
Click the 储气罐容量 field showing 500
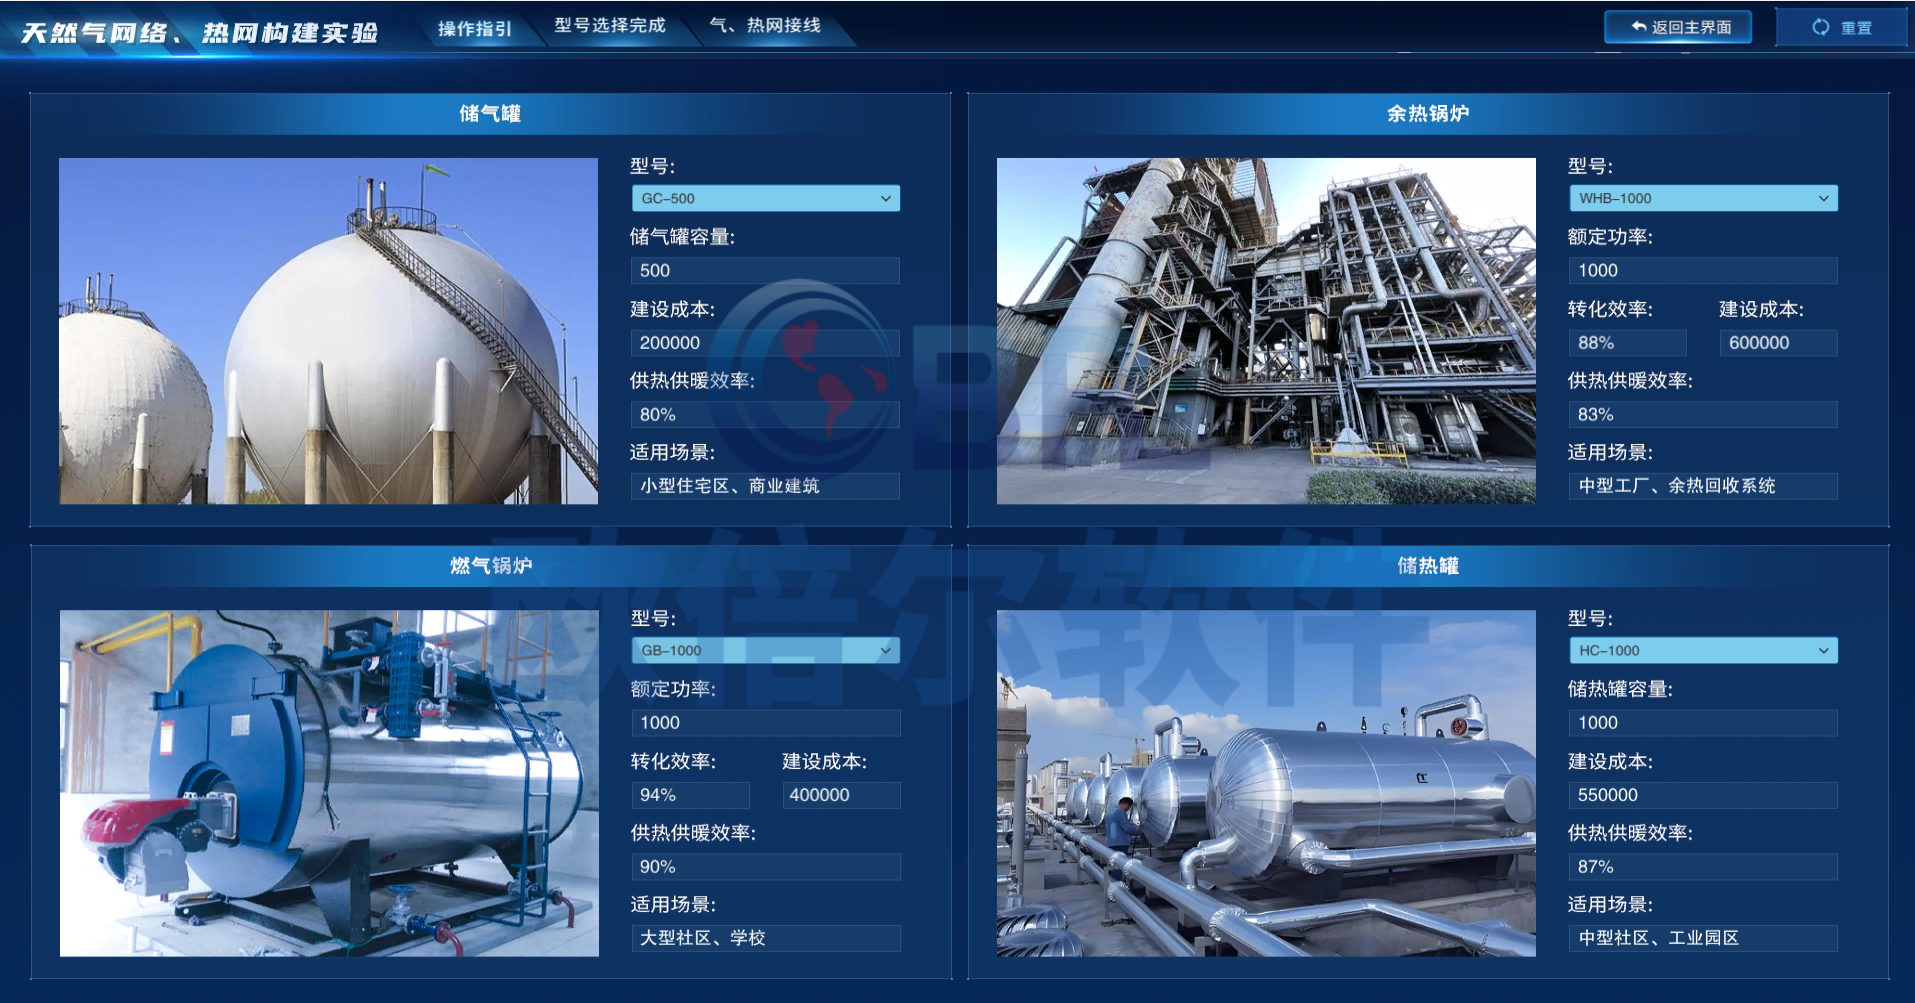pyautogui.click(x=765, y=271)
